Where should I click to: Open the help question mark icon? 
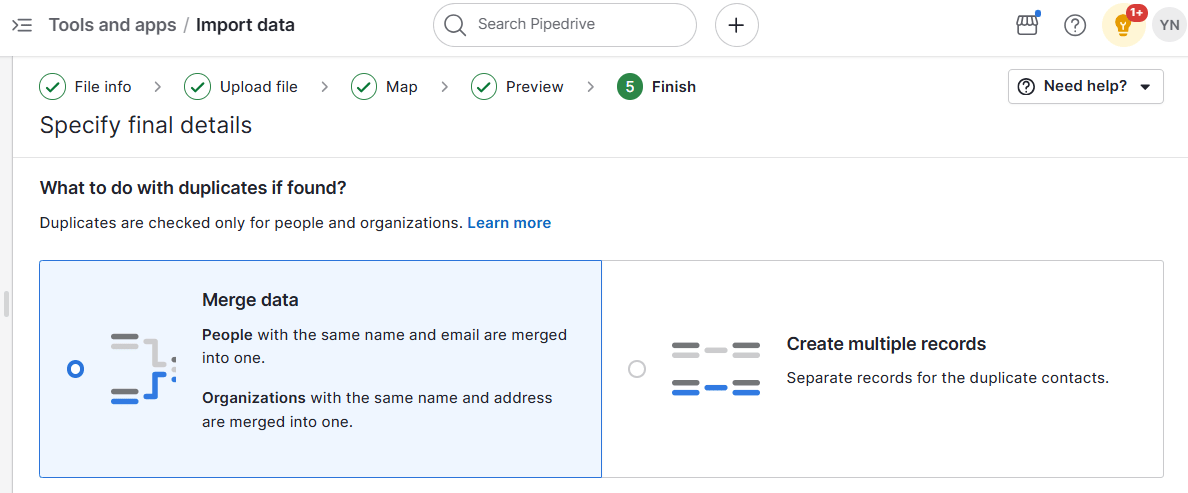click(1075, 25)
